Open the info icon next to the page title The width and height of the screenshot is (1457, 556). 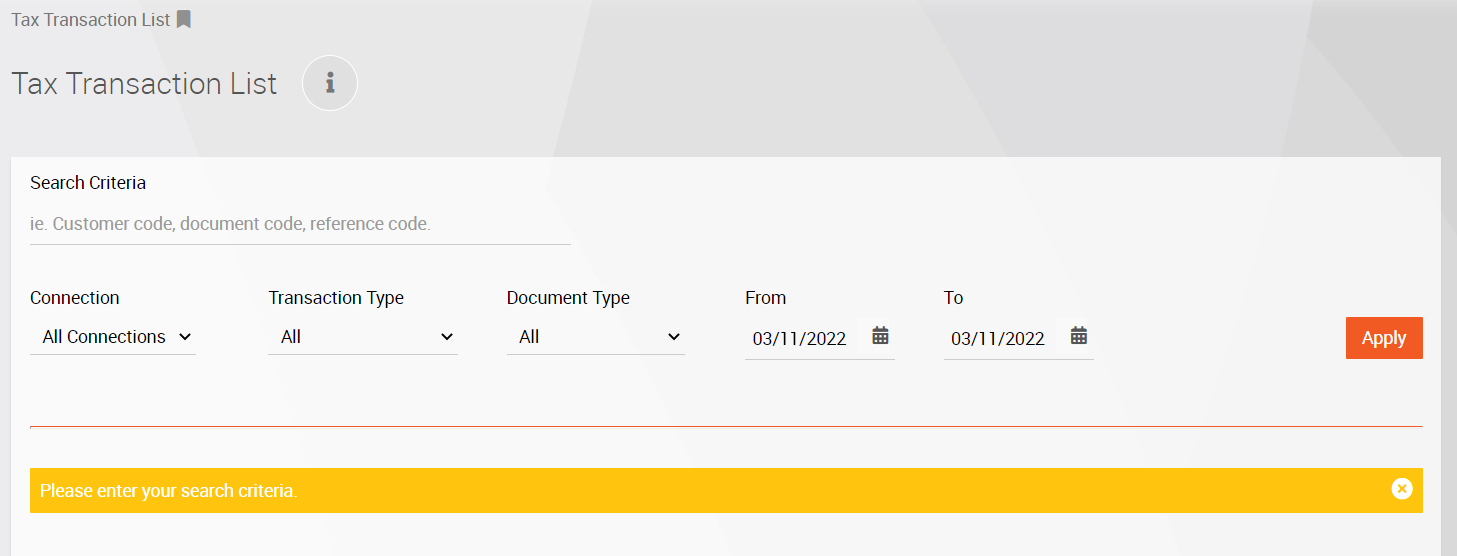click(x=330, y=83)
